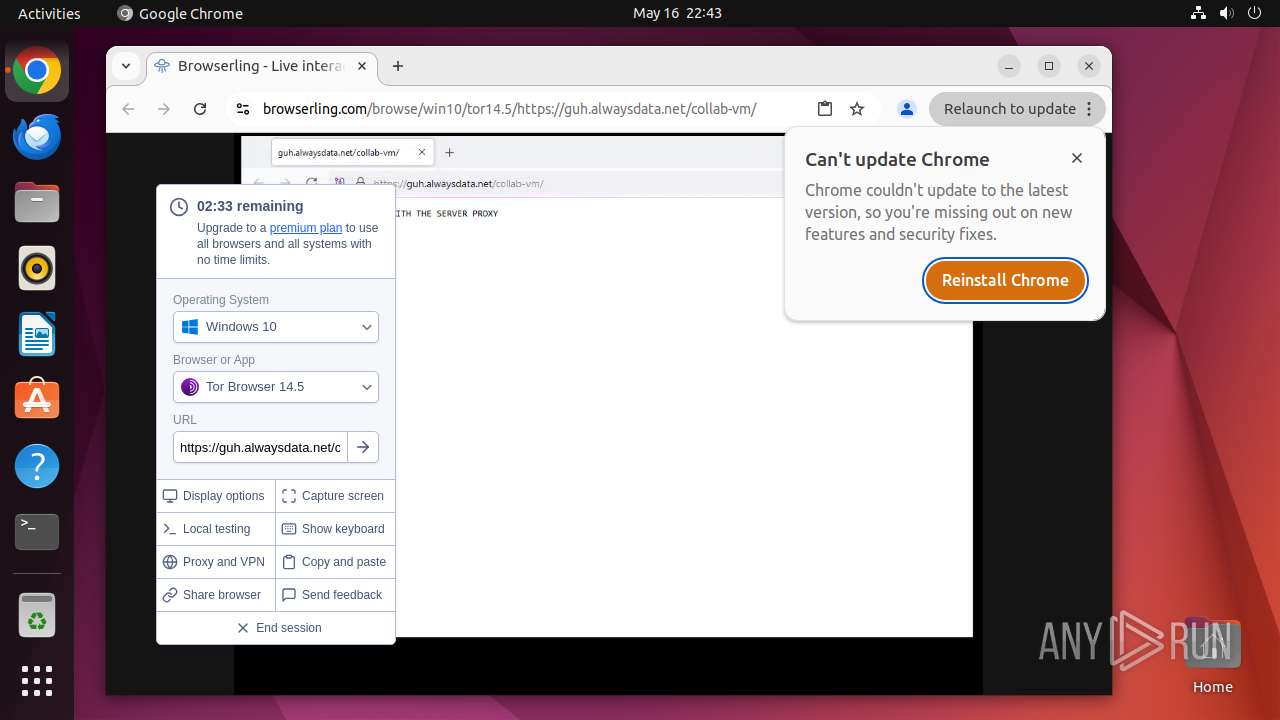Click '02:33 remaining' timer text
This screenshot has height=720, width=1280.
pyautogui.click(x=250, y=206)
